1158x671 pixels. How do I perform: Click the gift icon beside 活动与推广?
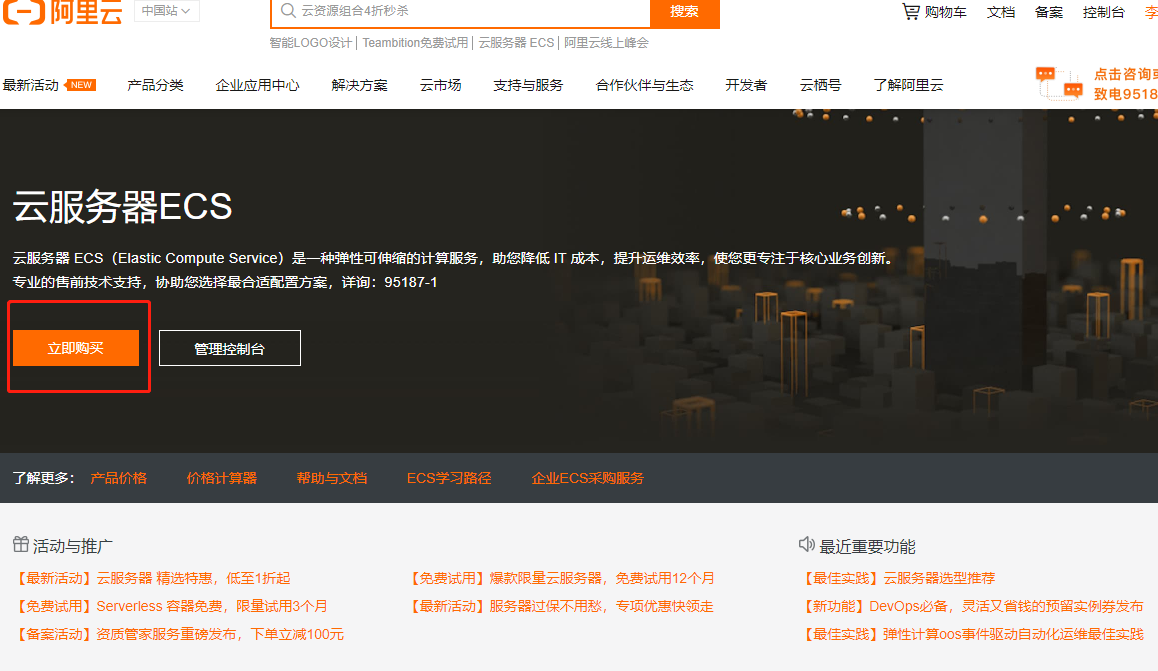pos(22,546)
